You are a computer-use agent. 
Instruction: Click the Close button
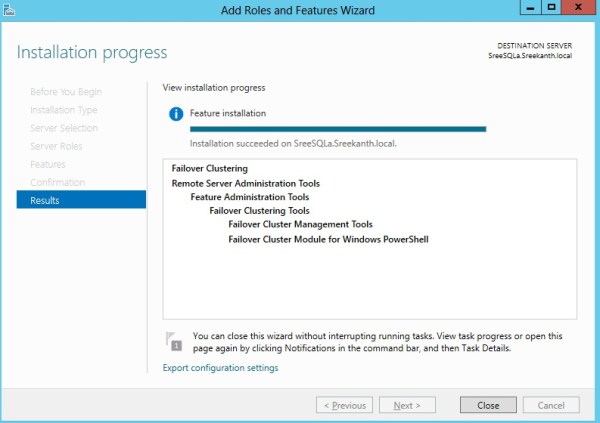(488, 405)
